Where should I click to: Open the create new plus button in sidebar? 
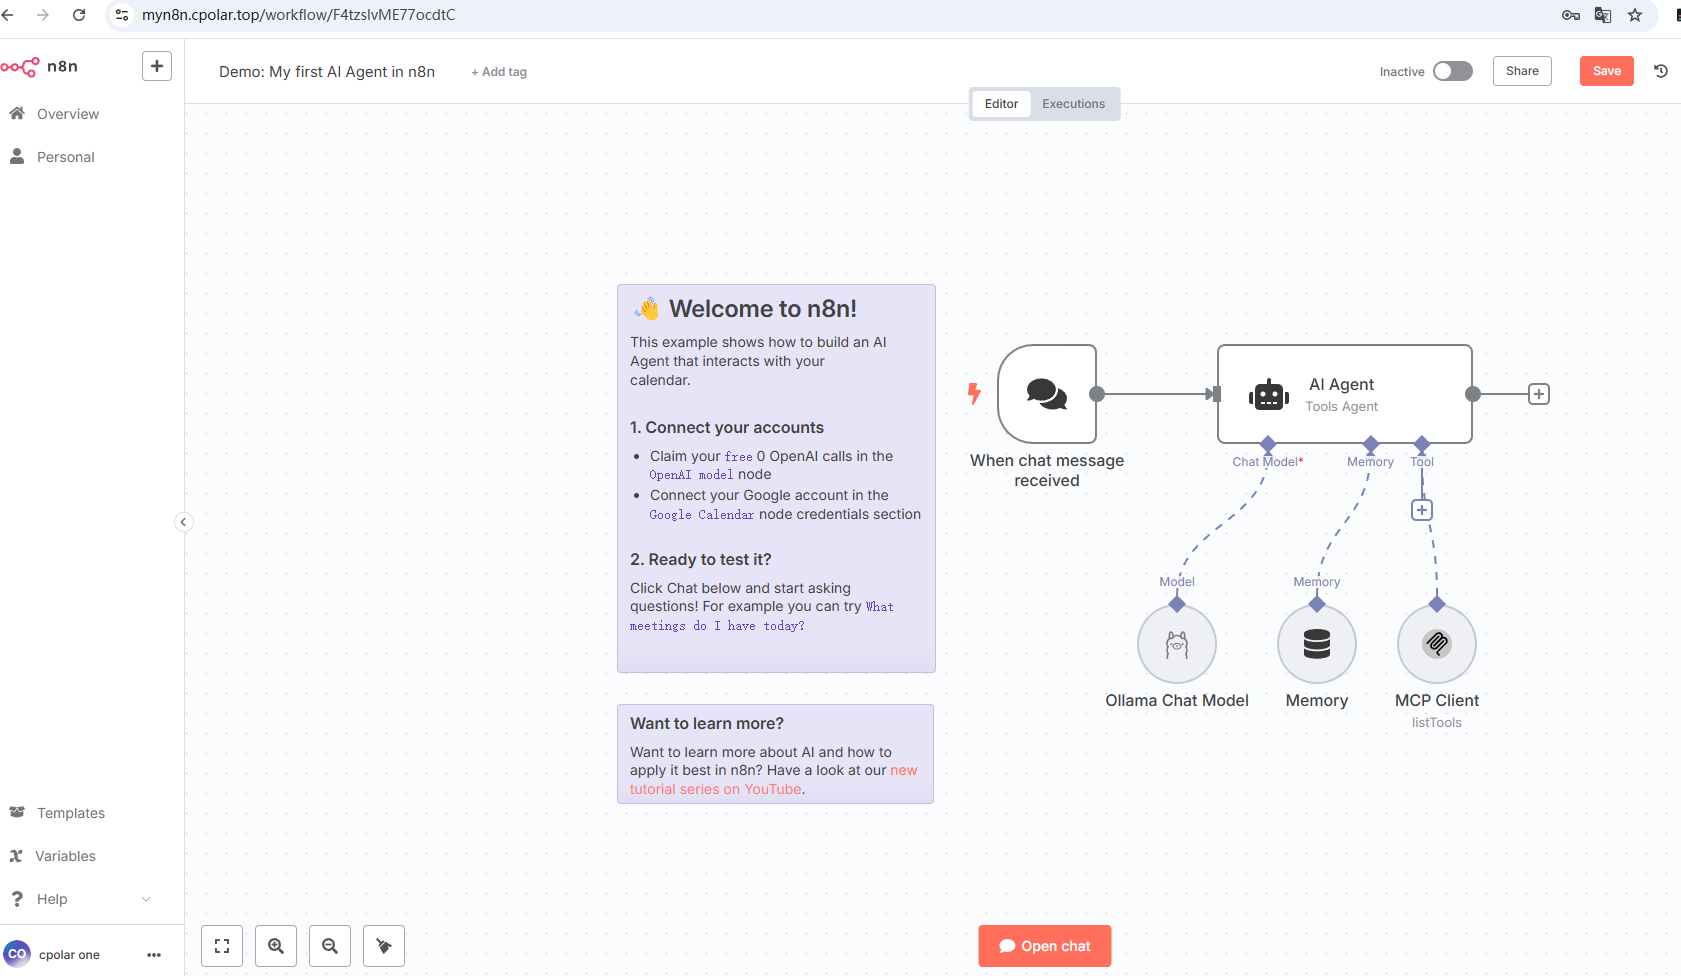(x=157, y=66)
